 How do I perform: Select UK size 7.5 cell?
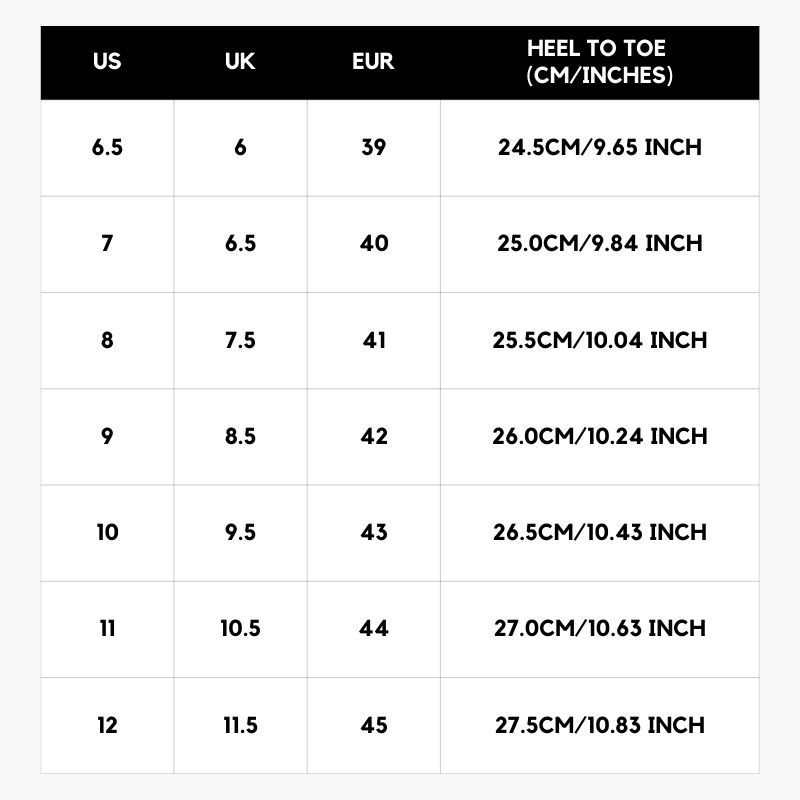point(240,340)
